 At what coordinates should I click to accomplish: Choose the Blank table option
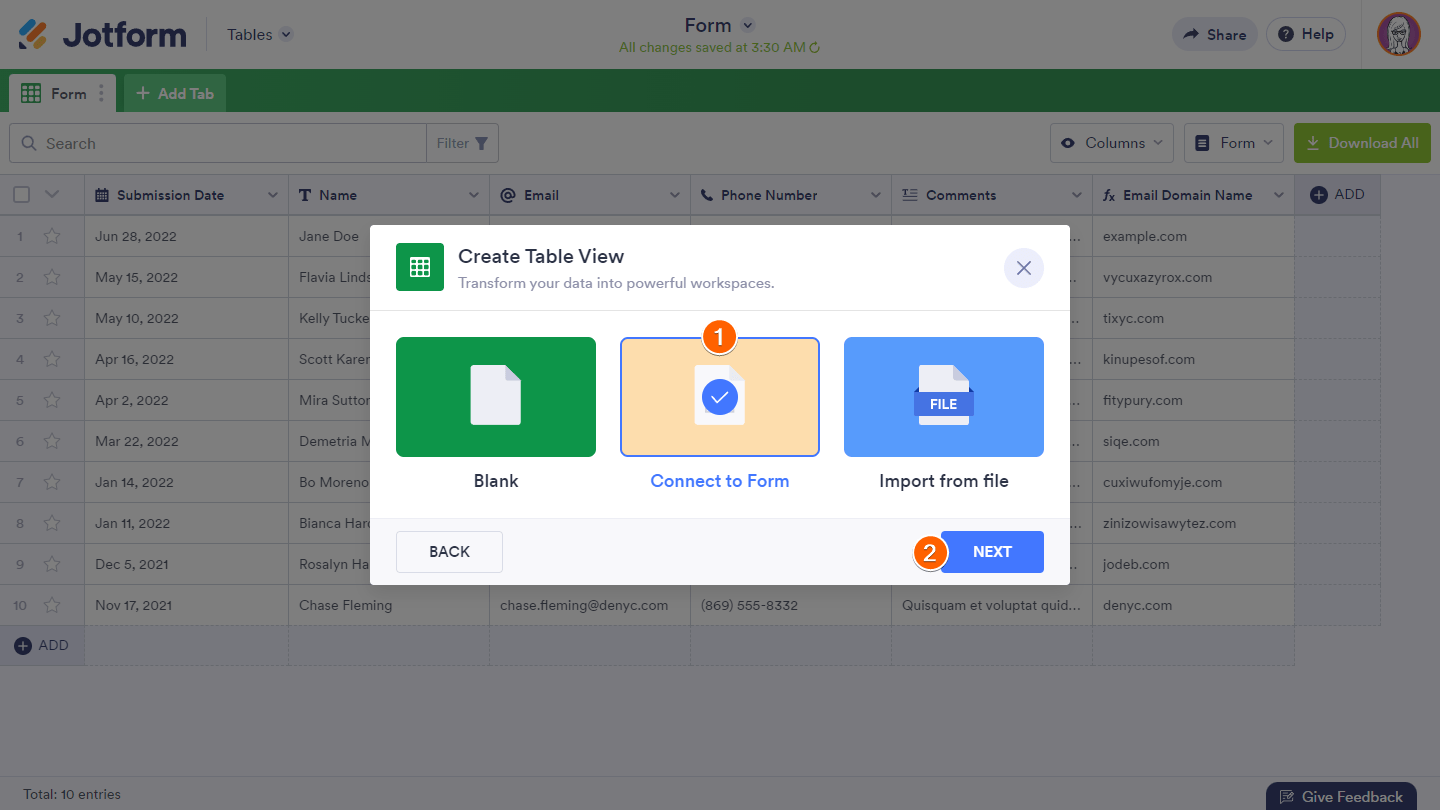(496, 397)
